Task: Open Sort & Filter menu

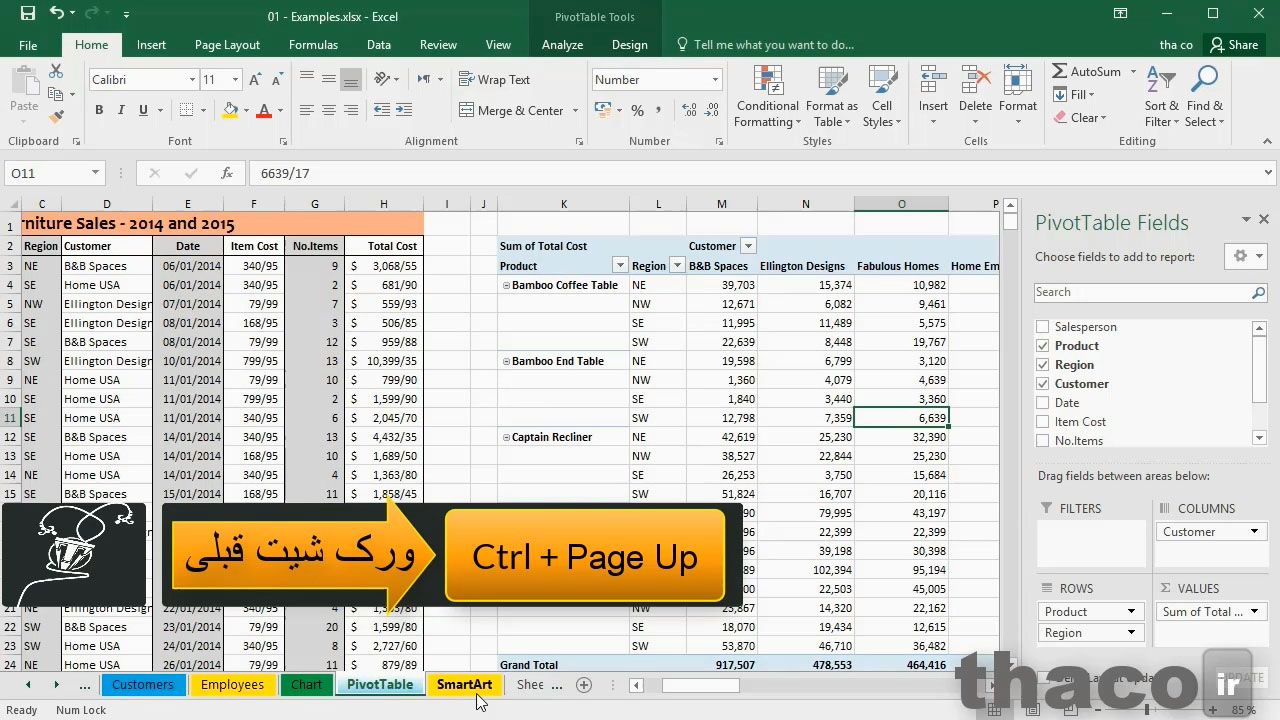Action: pos(1161,97)
